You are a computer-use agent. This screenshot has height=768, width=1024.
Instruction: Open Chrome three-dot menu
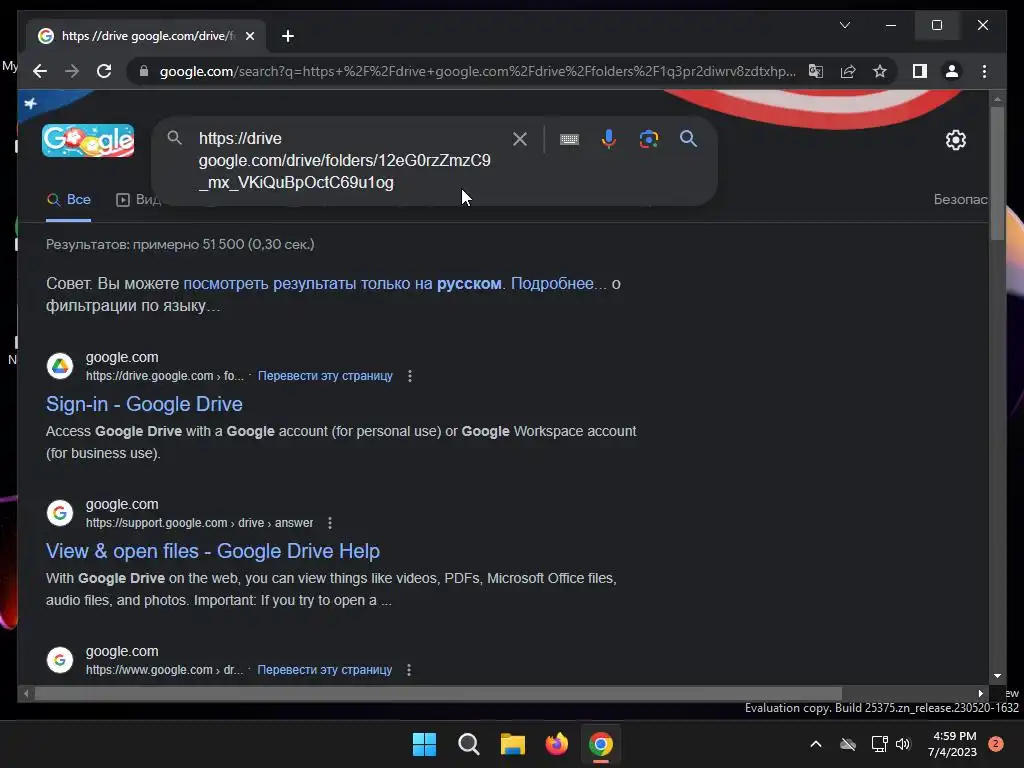[x=984, y=71]
